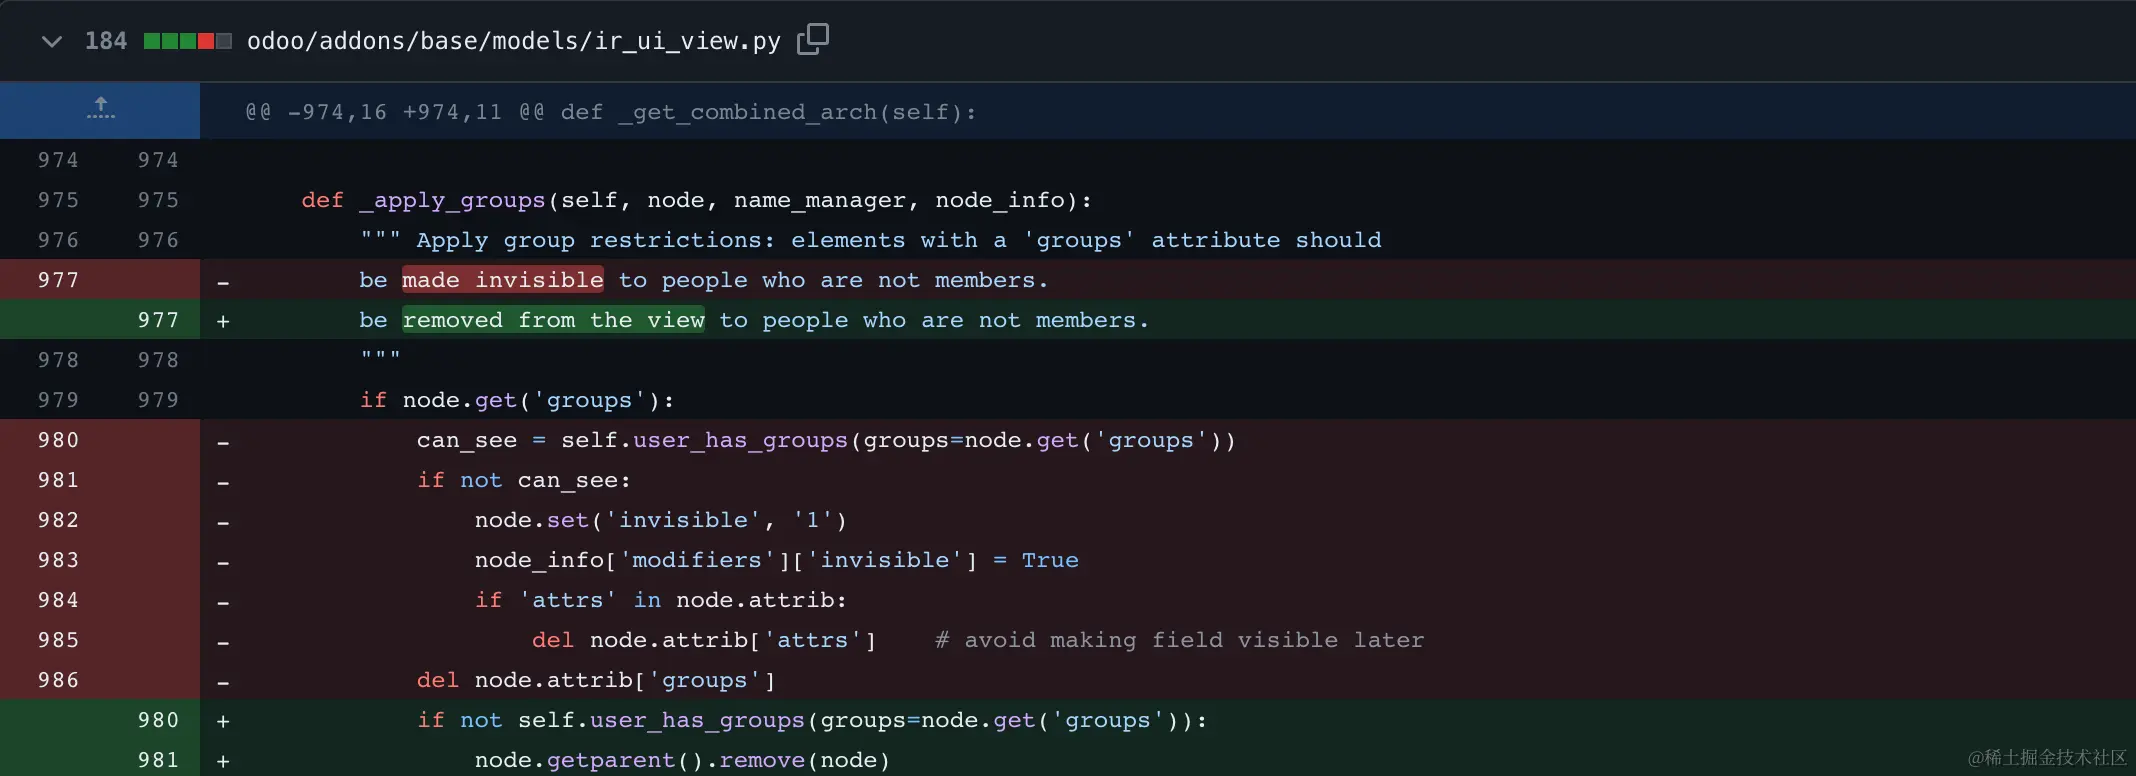Click the deleted line del node.attrib['attrs']

[x=704, y=640]
